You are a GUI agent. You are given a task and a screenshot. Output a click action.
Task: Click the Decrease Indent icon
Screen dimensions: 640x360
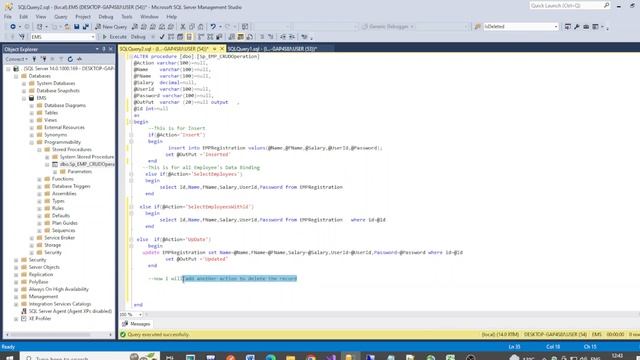tap(283, 37)
